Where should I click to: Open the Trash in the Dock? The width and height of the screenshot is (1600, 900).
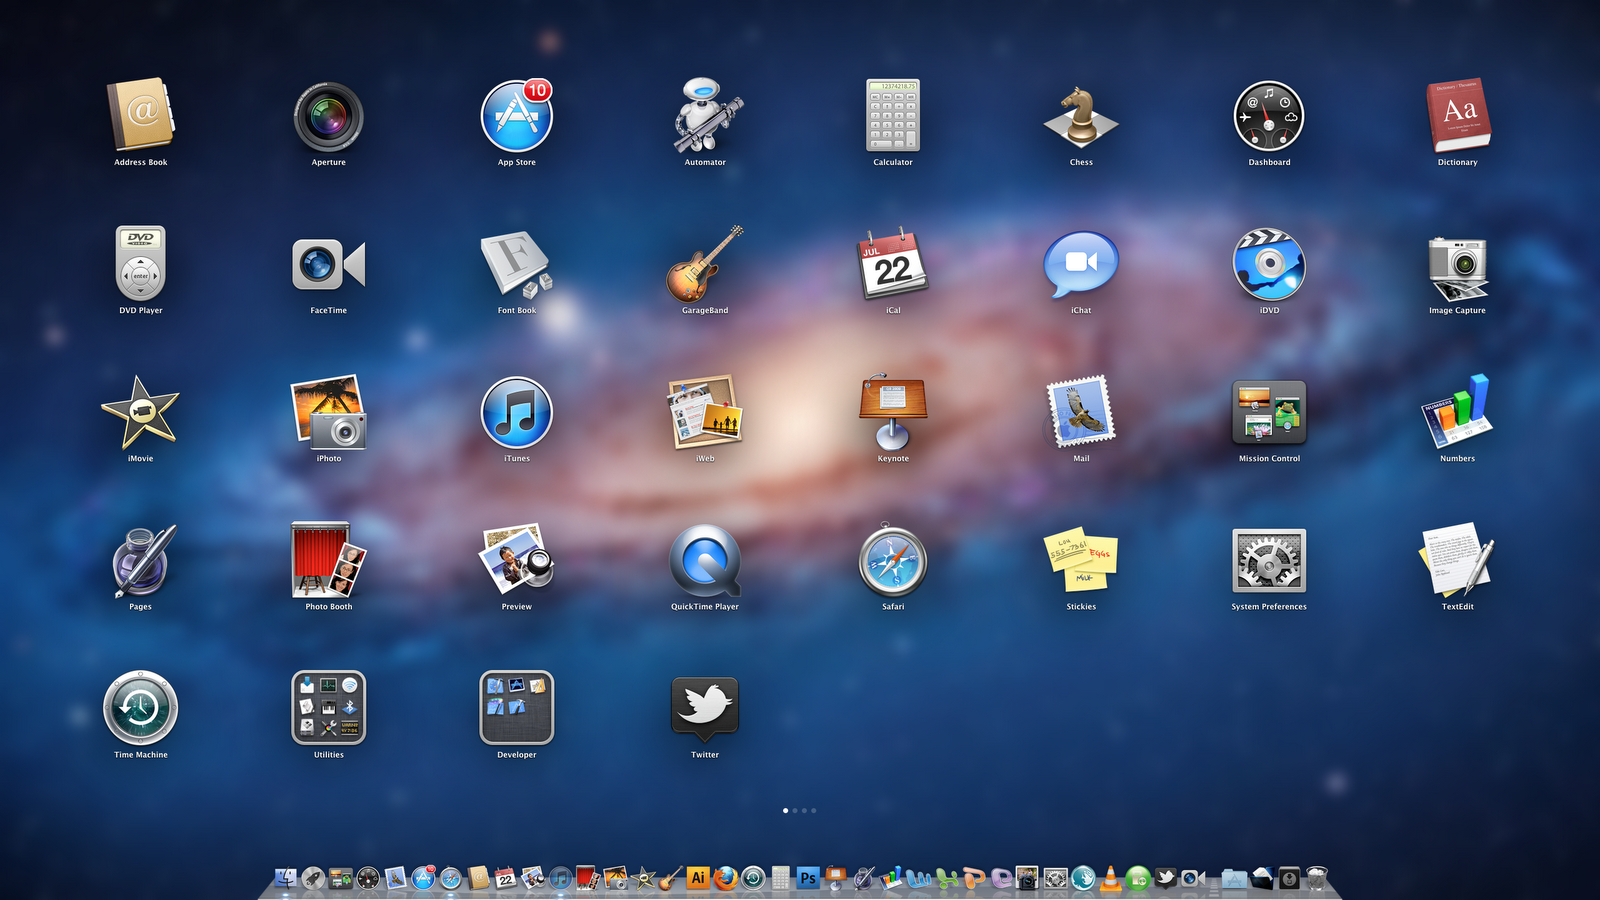[1316, 878]
